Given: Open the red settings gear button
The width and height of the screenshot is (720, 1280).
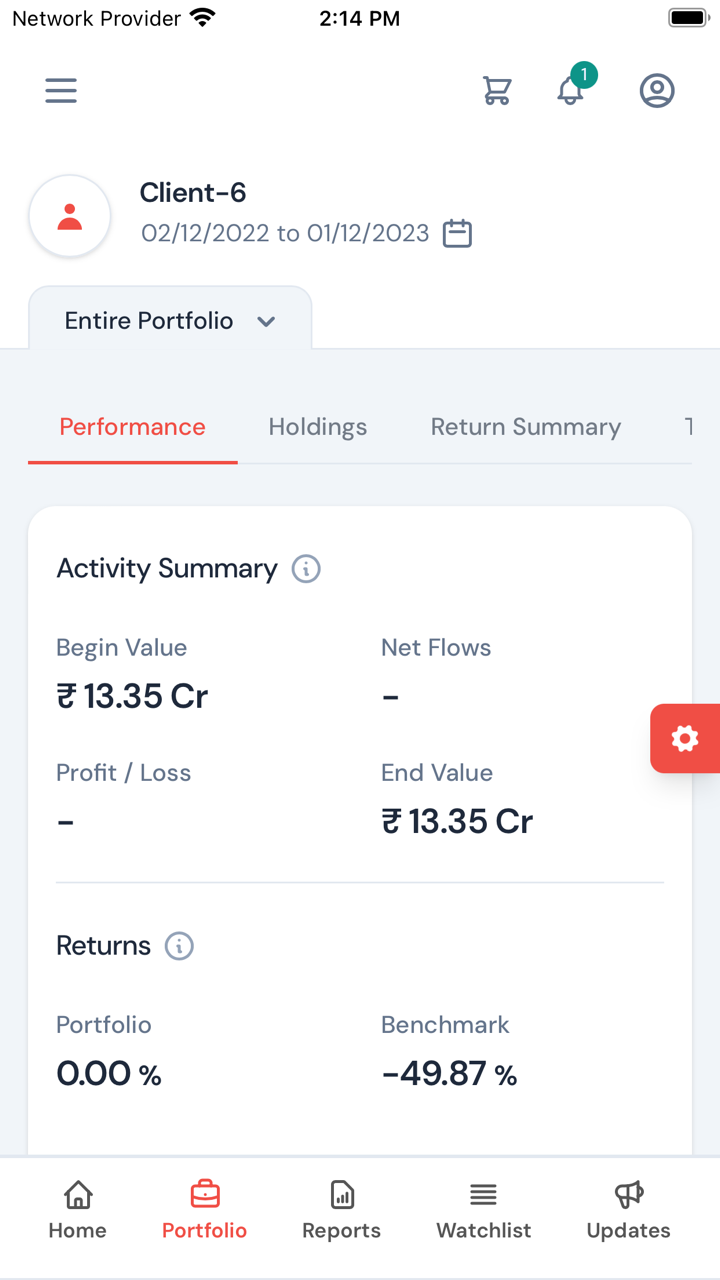Looking at the screenshot, I should [x=685, y=739].
